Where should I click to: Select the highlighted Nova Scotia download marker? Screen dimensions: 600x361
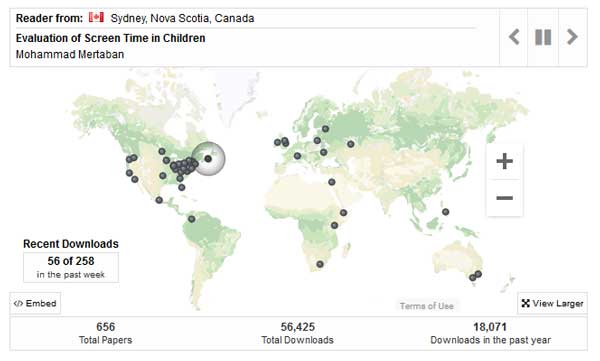click(x=208, y=158)
